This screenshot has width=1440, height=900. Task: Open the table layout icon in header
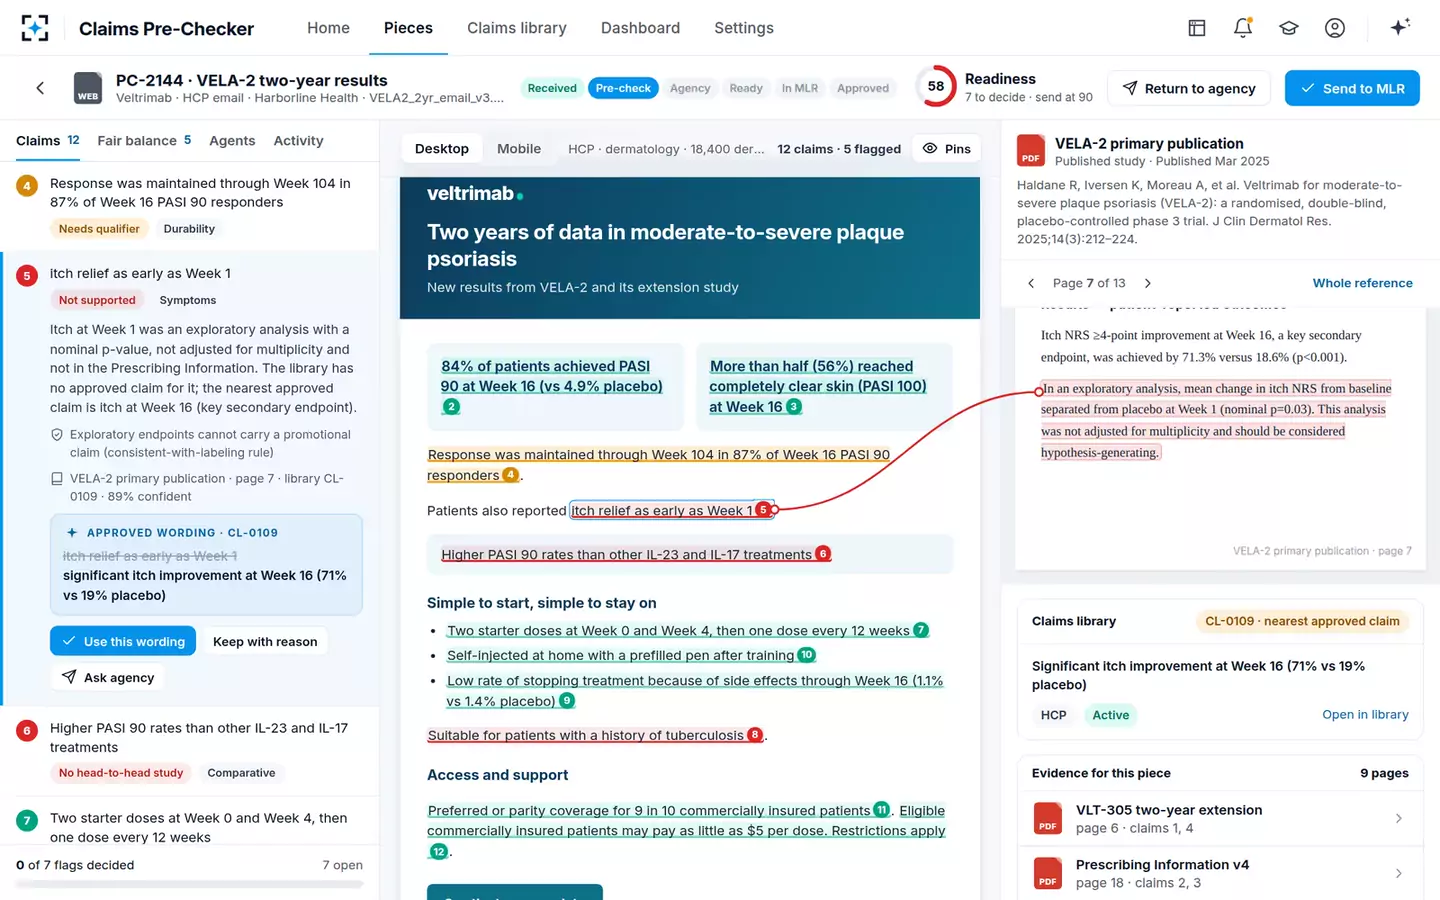coord(1197,28)
